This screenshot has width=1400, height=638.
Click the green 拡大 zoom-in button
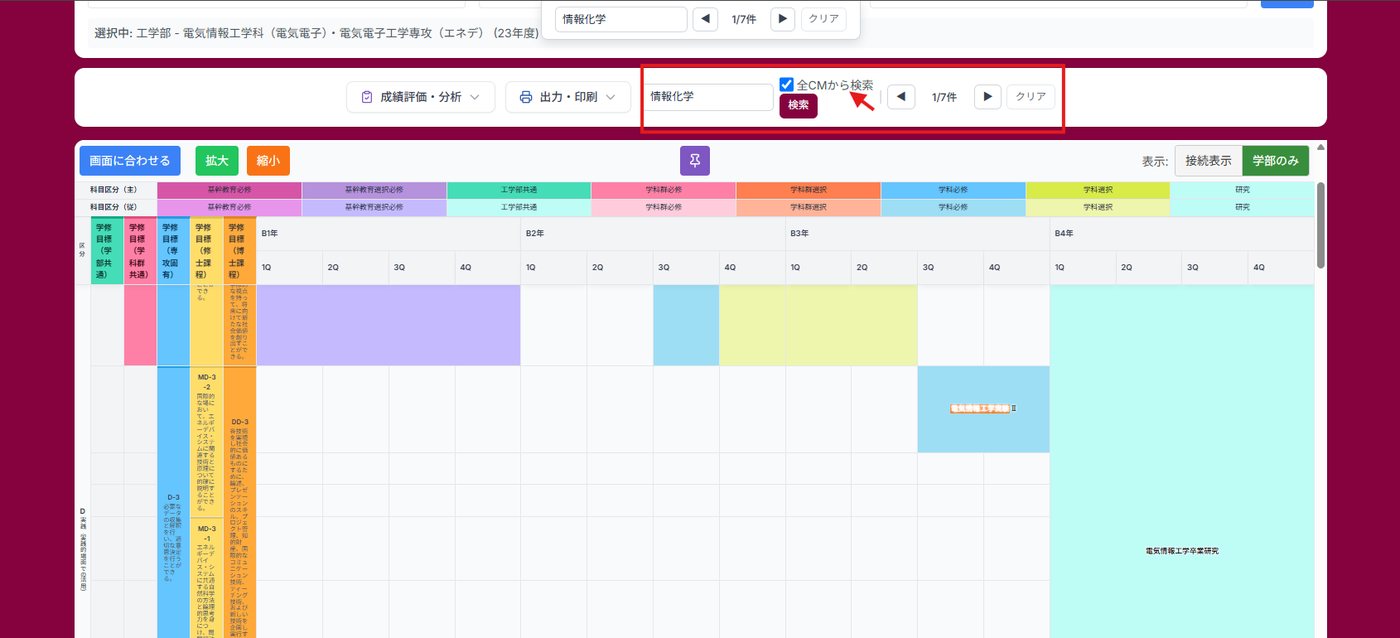tap(217, 160)
